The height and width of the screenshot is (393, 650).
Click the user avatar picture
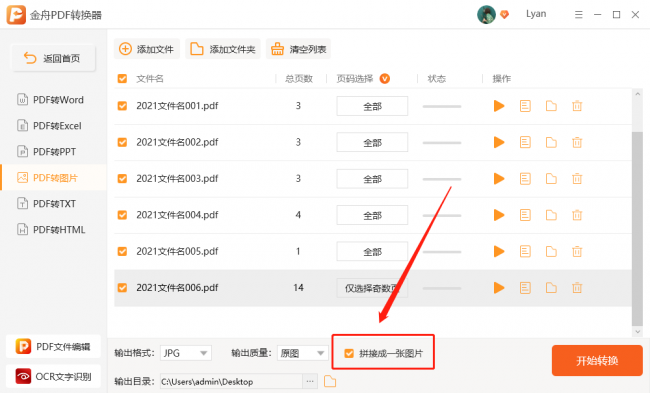486,15
